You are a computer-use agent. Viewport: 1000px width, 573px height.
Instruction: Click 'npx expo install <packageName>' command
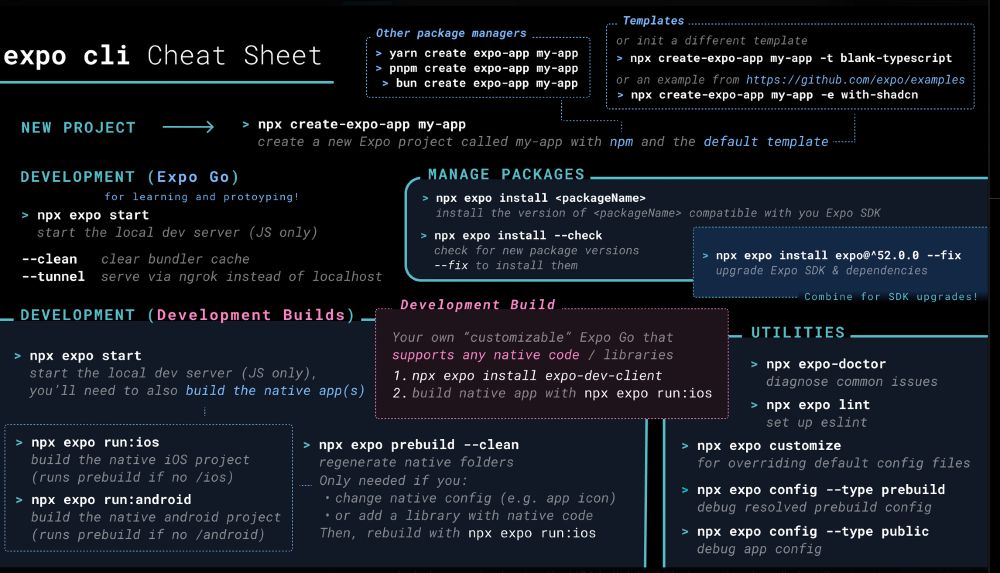(x=540, y=198)
